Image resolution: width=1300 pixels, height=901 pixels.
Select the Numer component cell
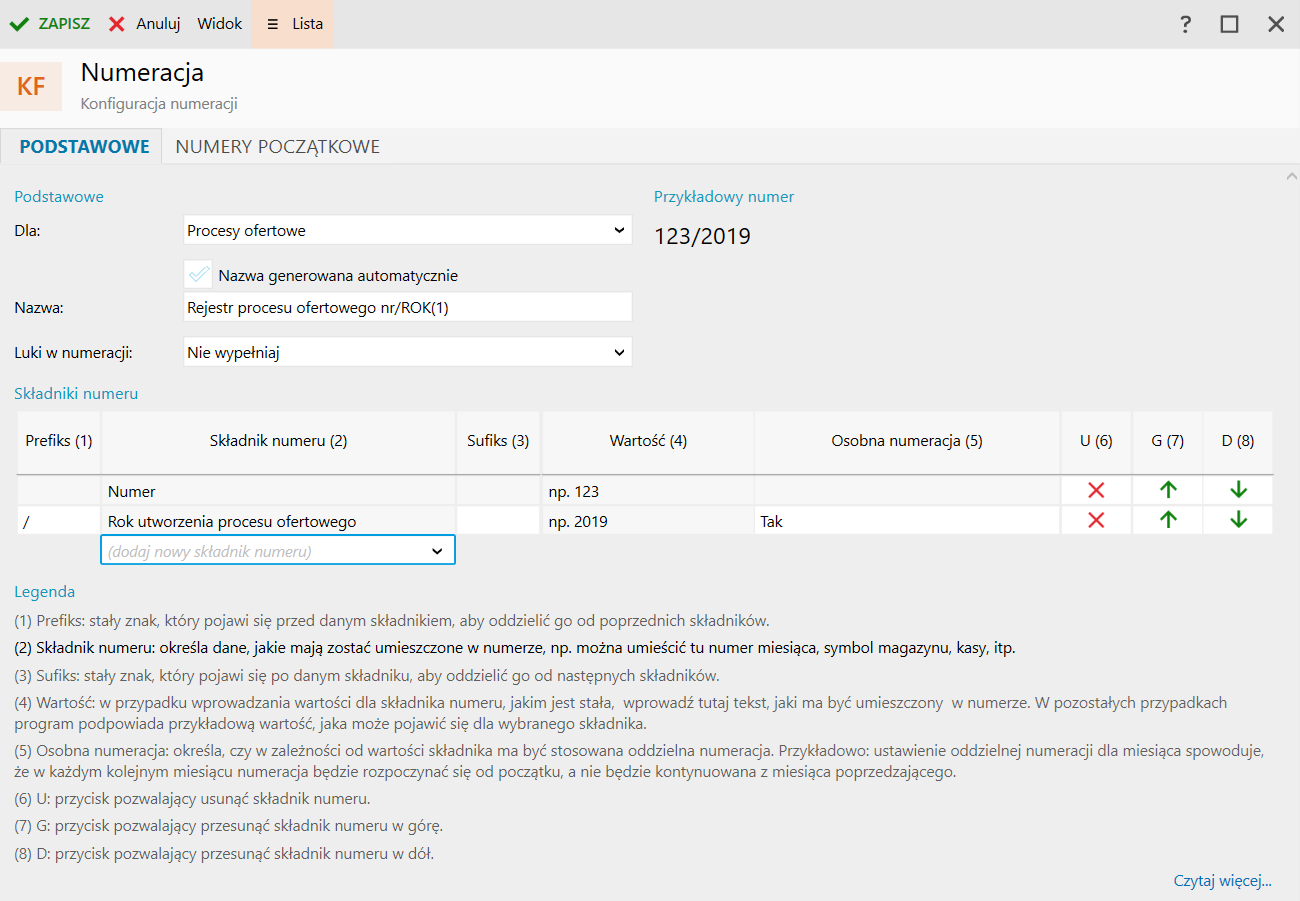coord(279,491)
